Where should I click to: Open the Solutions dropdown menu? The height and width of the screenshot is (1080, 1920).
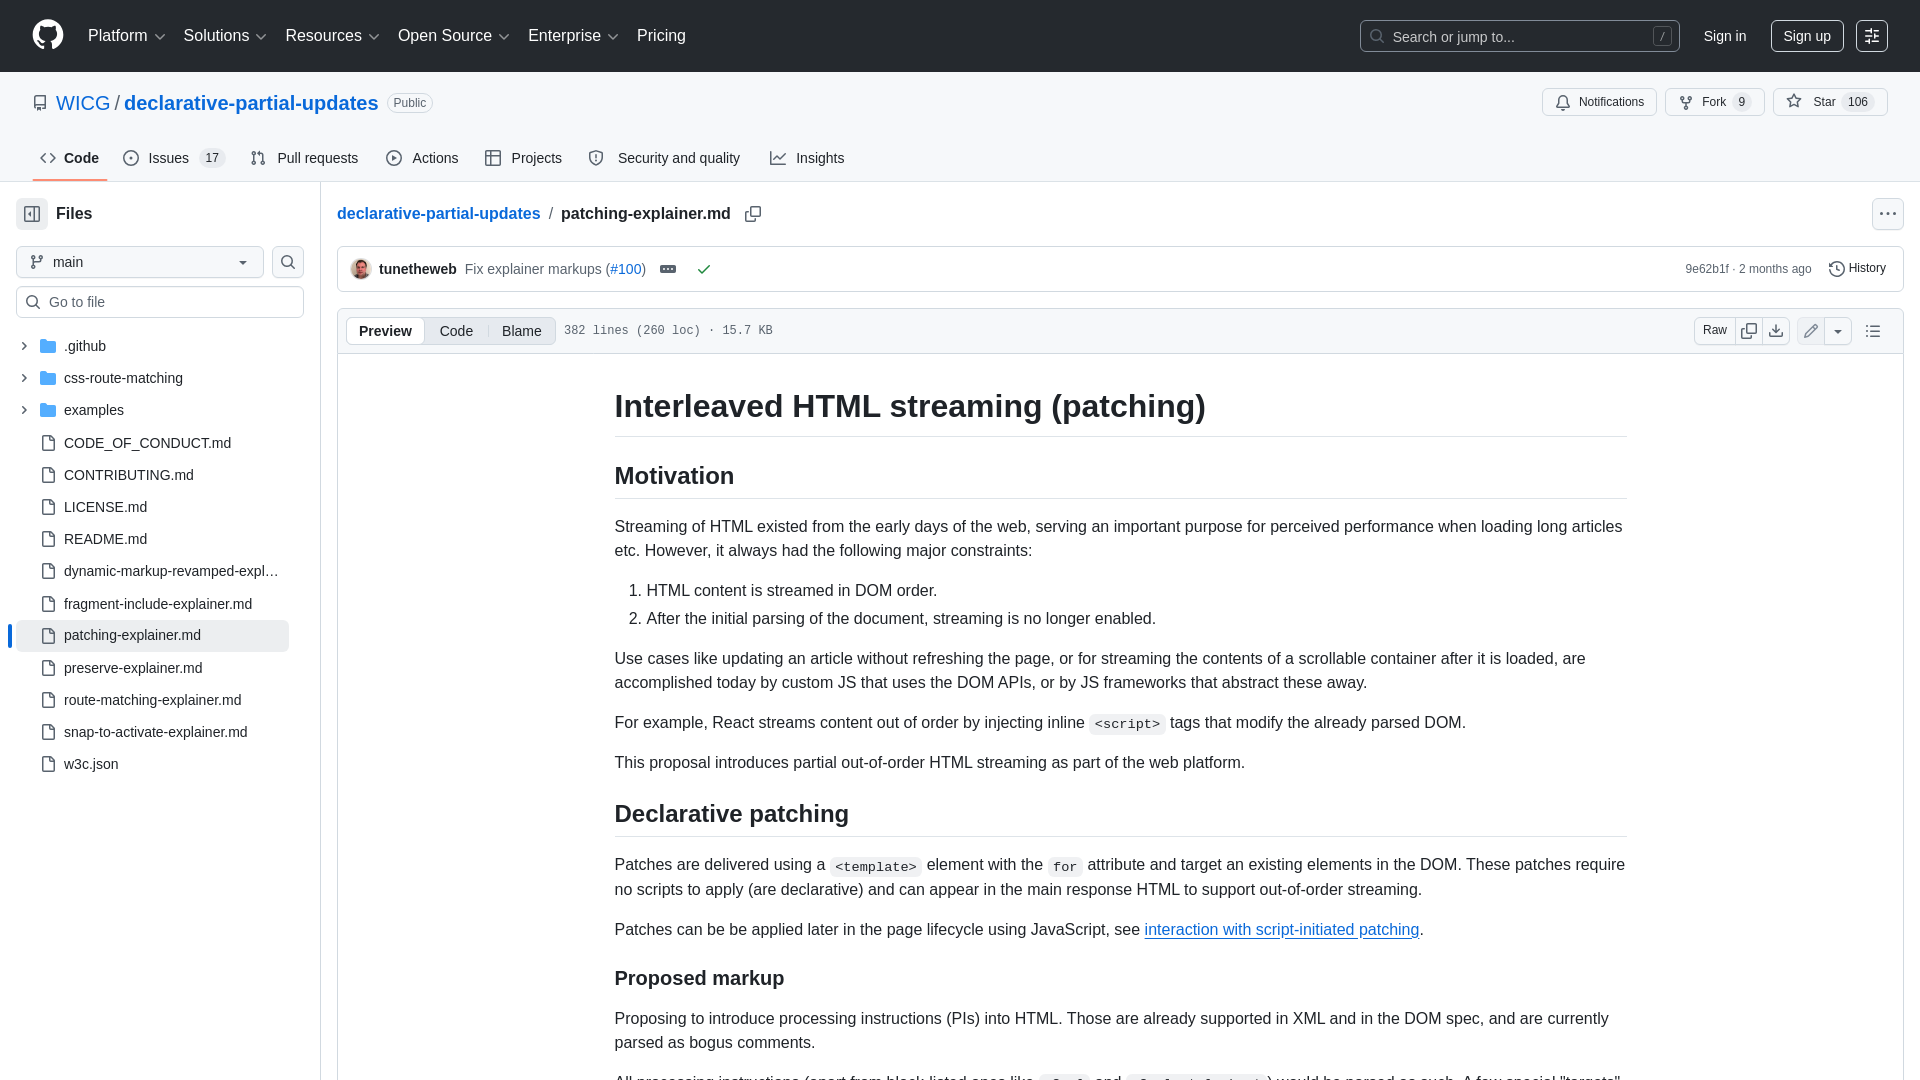pyautogui.click(x=225, y=36)
